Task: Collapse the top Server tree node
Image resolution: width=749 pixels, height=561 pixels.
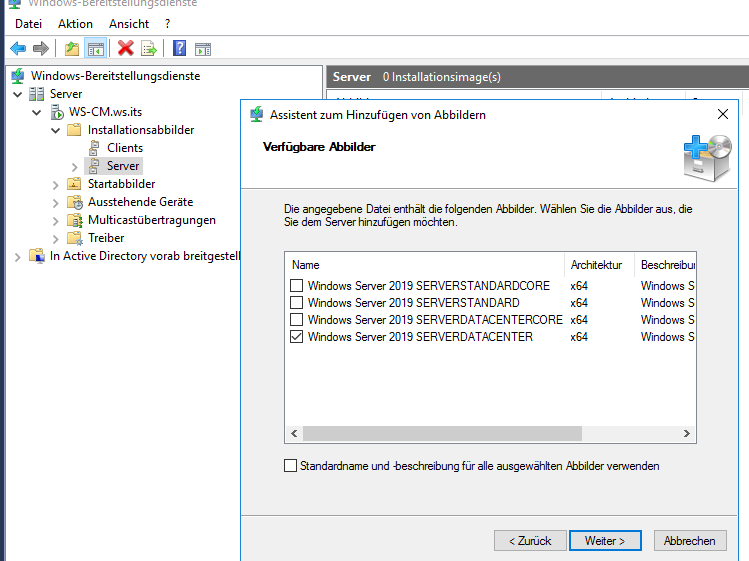Action: 18,94
